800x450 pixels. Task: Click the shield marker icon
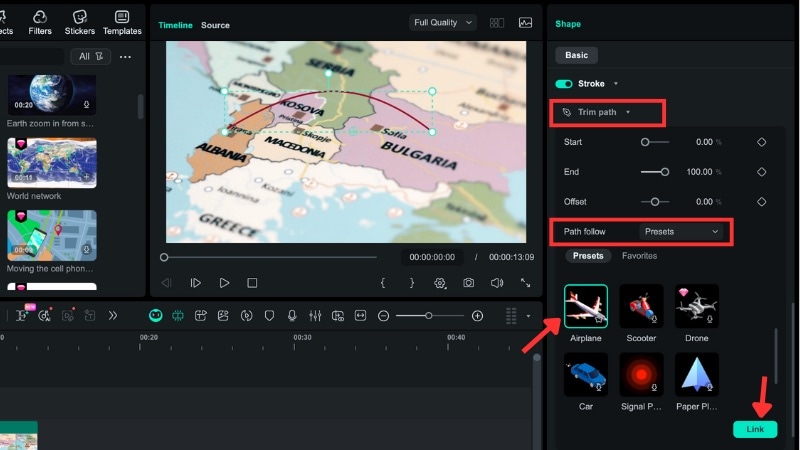coord(269,316)
